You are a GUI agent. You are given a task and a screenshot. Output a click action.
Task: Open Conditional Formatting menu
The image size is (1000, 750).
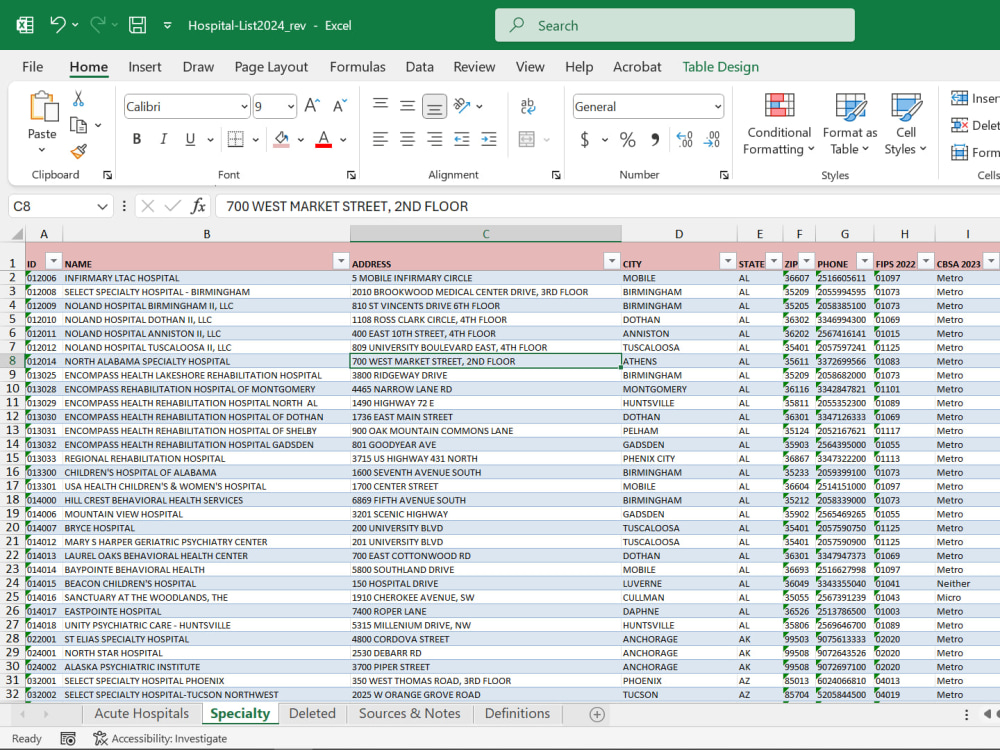click(x=779, y=124)
